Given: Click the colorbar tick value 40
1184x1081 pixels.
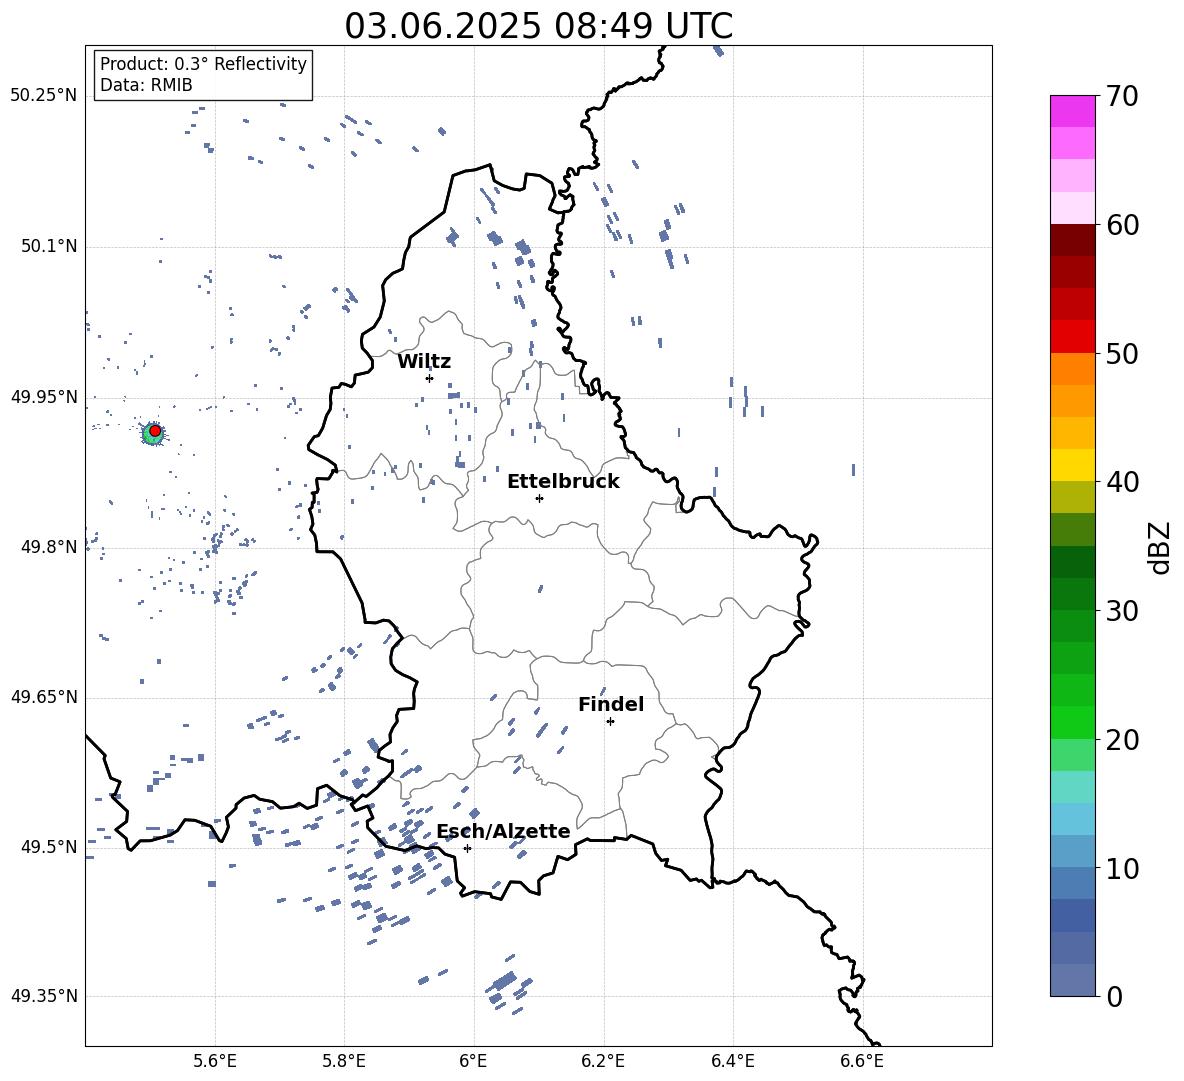Looking at the screenshot, I should pyautogui.click(x=1122, y=482).
